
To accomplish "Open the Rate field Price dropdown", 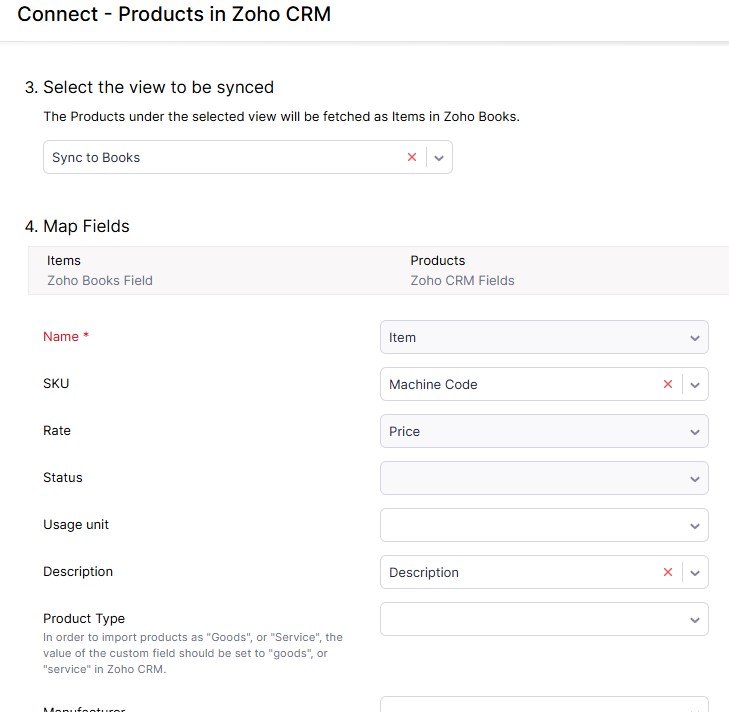I will tap(695, 432).
